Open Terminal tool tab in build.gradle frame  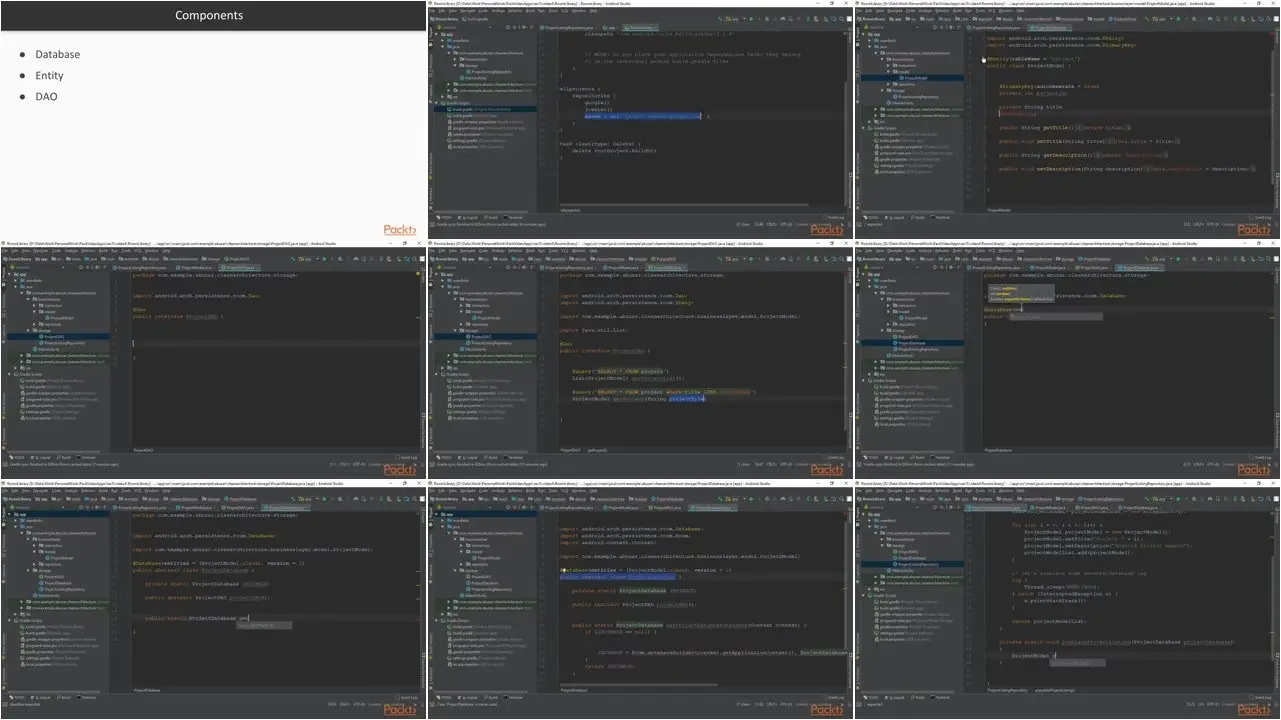click(x=514, y=217)
